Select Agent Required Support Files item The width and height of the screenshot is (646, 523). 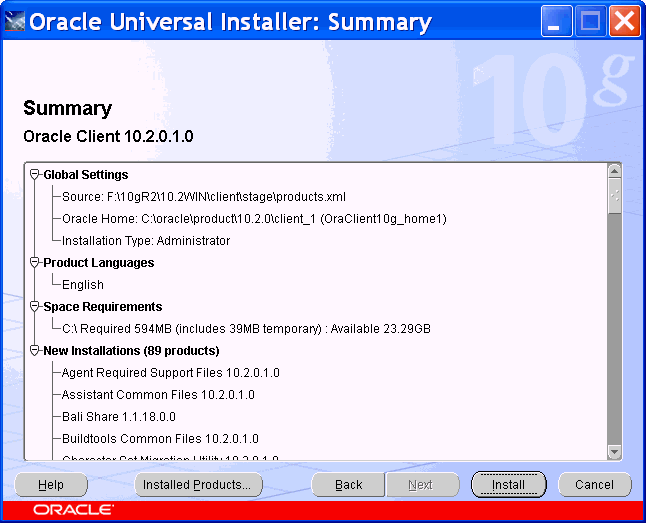pyautogui.click(x=171, y=373)
